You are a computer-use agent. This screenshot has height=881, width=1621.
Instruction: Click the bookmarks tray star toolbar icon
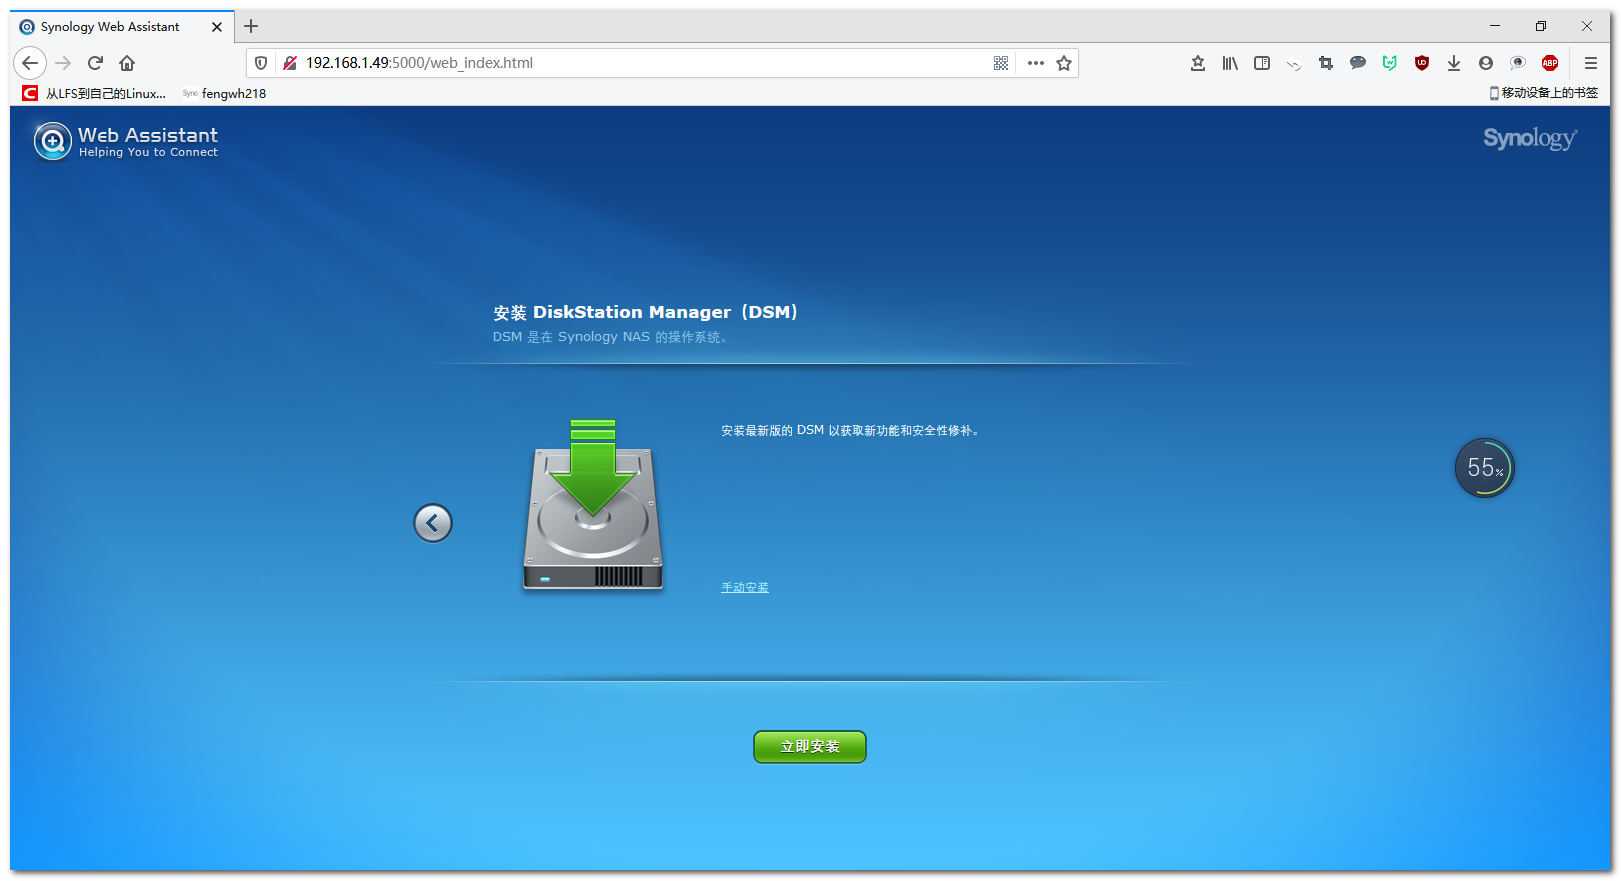[x=1198, y=63]
